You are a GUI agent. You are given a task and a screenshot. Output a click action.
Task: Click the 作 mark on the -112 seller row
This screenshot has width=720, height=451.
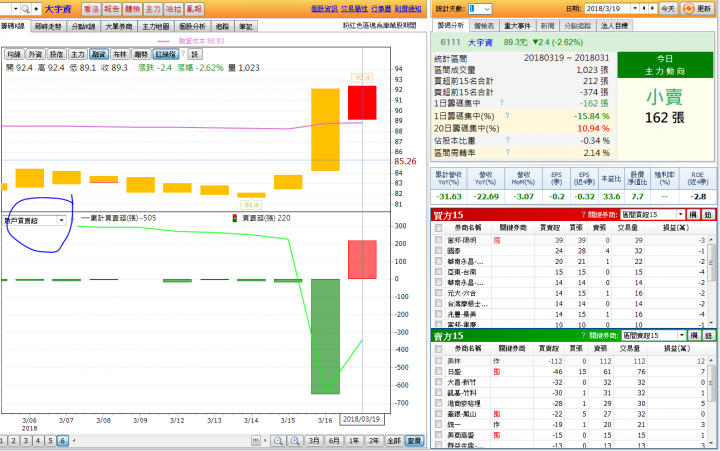click(x=496, y=361)
